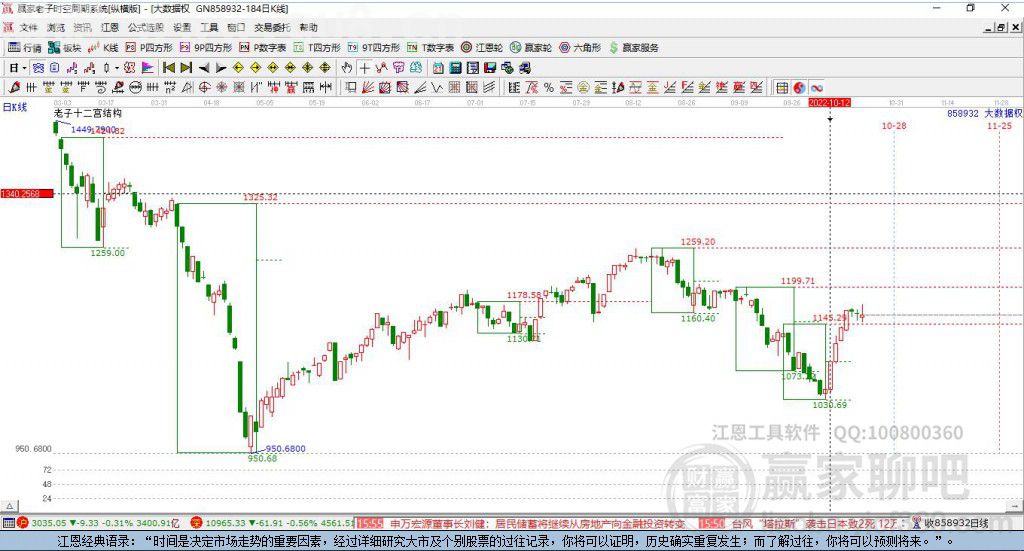Open the 帮助 help menu
The height and width of the screenshot is (551, 1024).
[308, 27]
